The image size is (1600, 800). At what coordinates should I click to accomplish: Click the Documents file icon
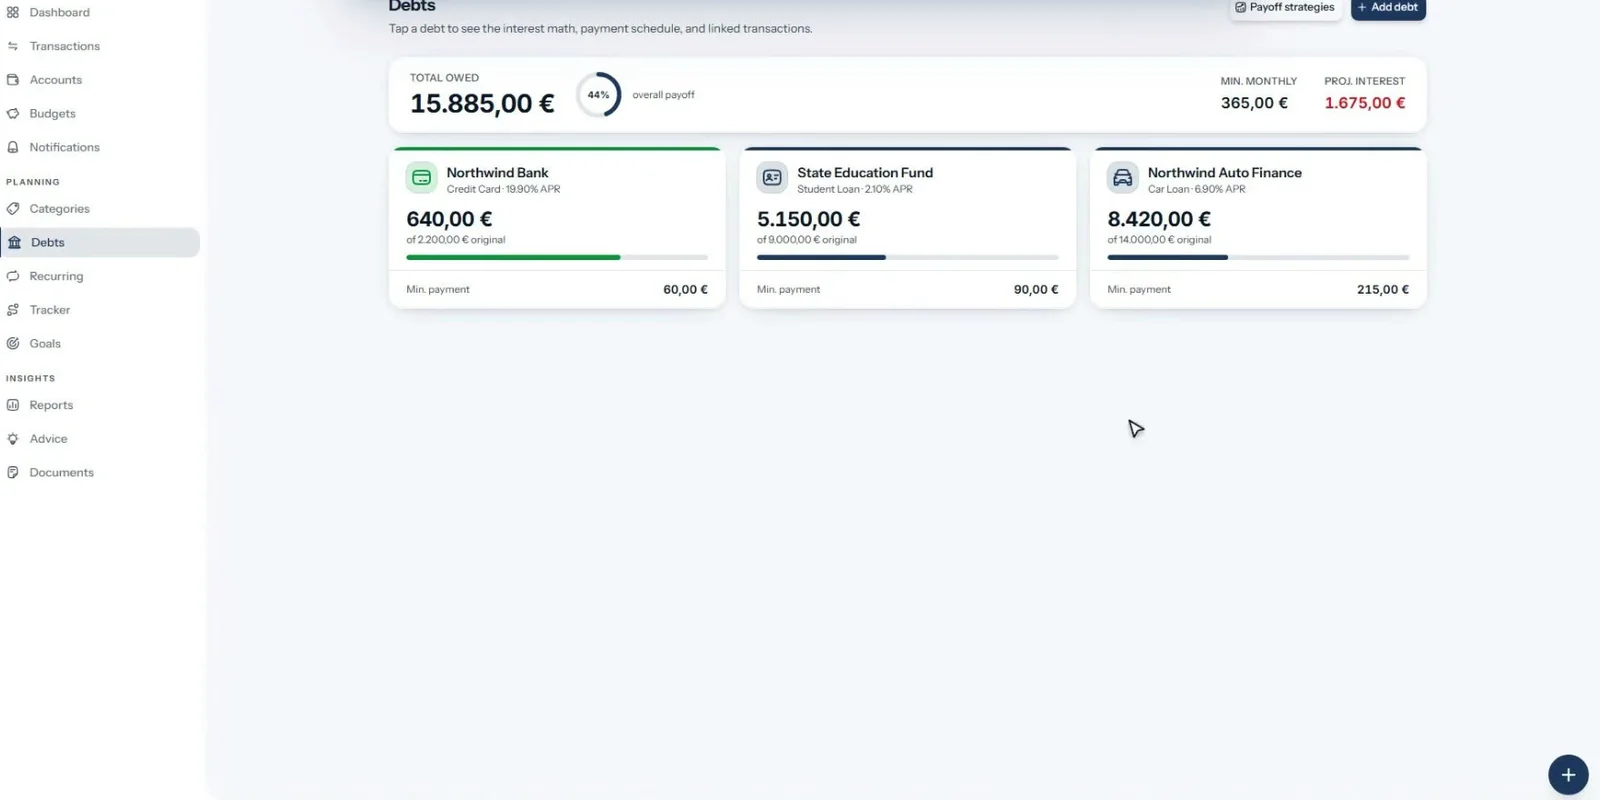pos(13,473)
